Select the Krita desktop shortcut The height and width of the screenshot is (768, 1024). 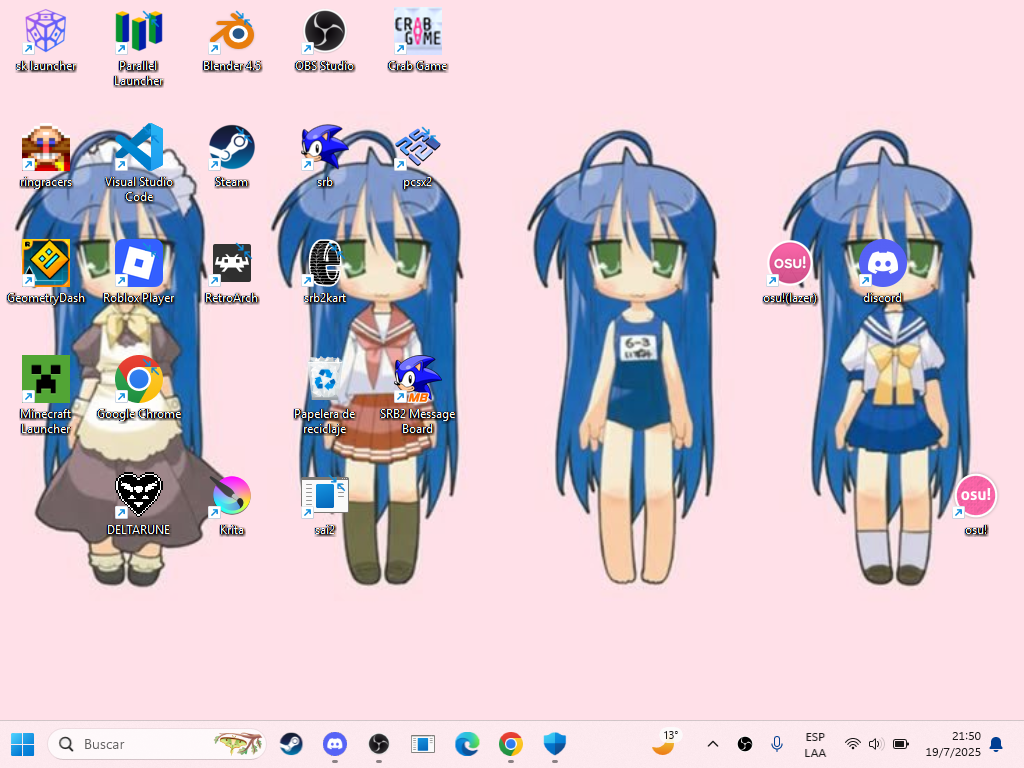pyautogui.click(x=232, y=504)
